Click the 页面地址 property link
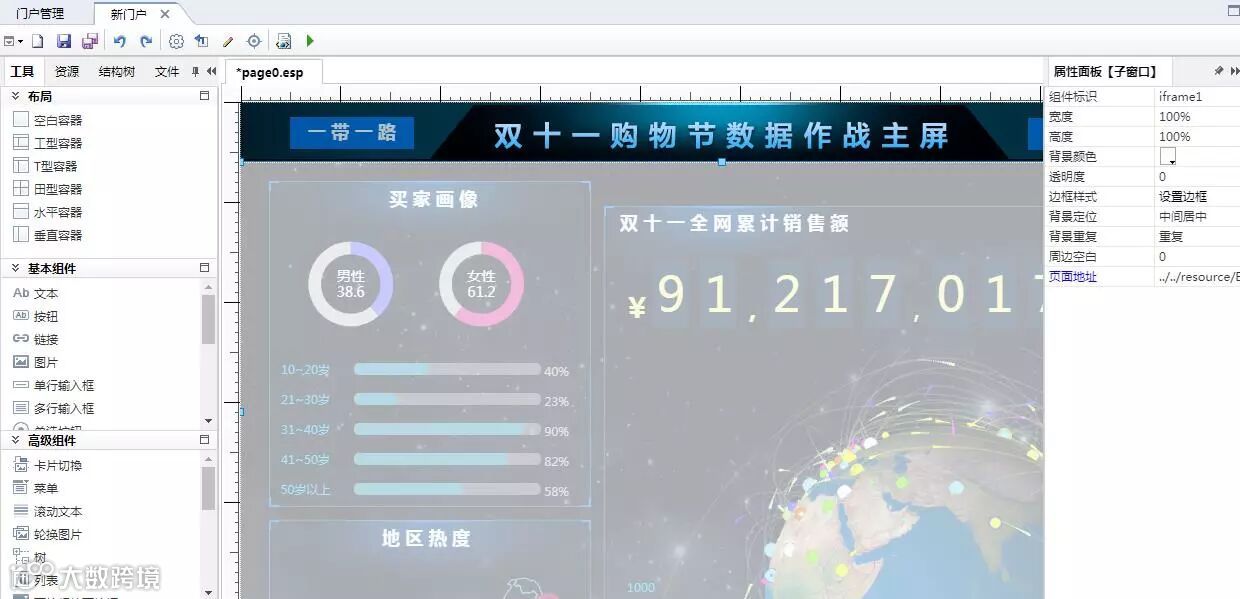This screenshot has width=1240, height=599. tap(1072, 277)
